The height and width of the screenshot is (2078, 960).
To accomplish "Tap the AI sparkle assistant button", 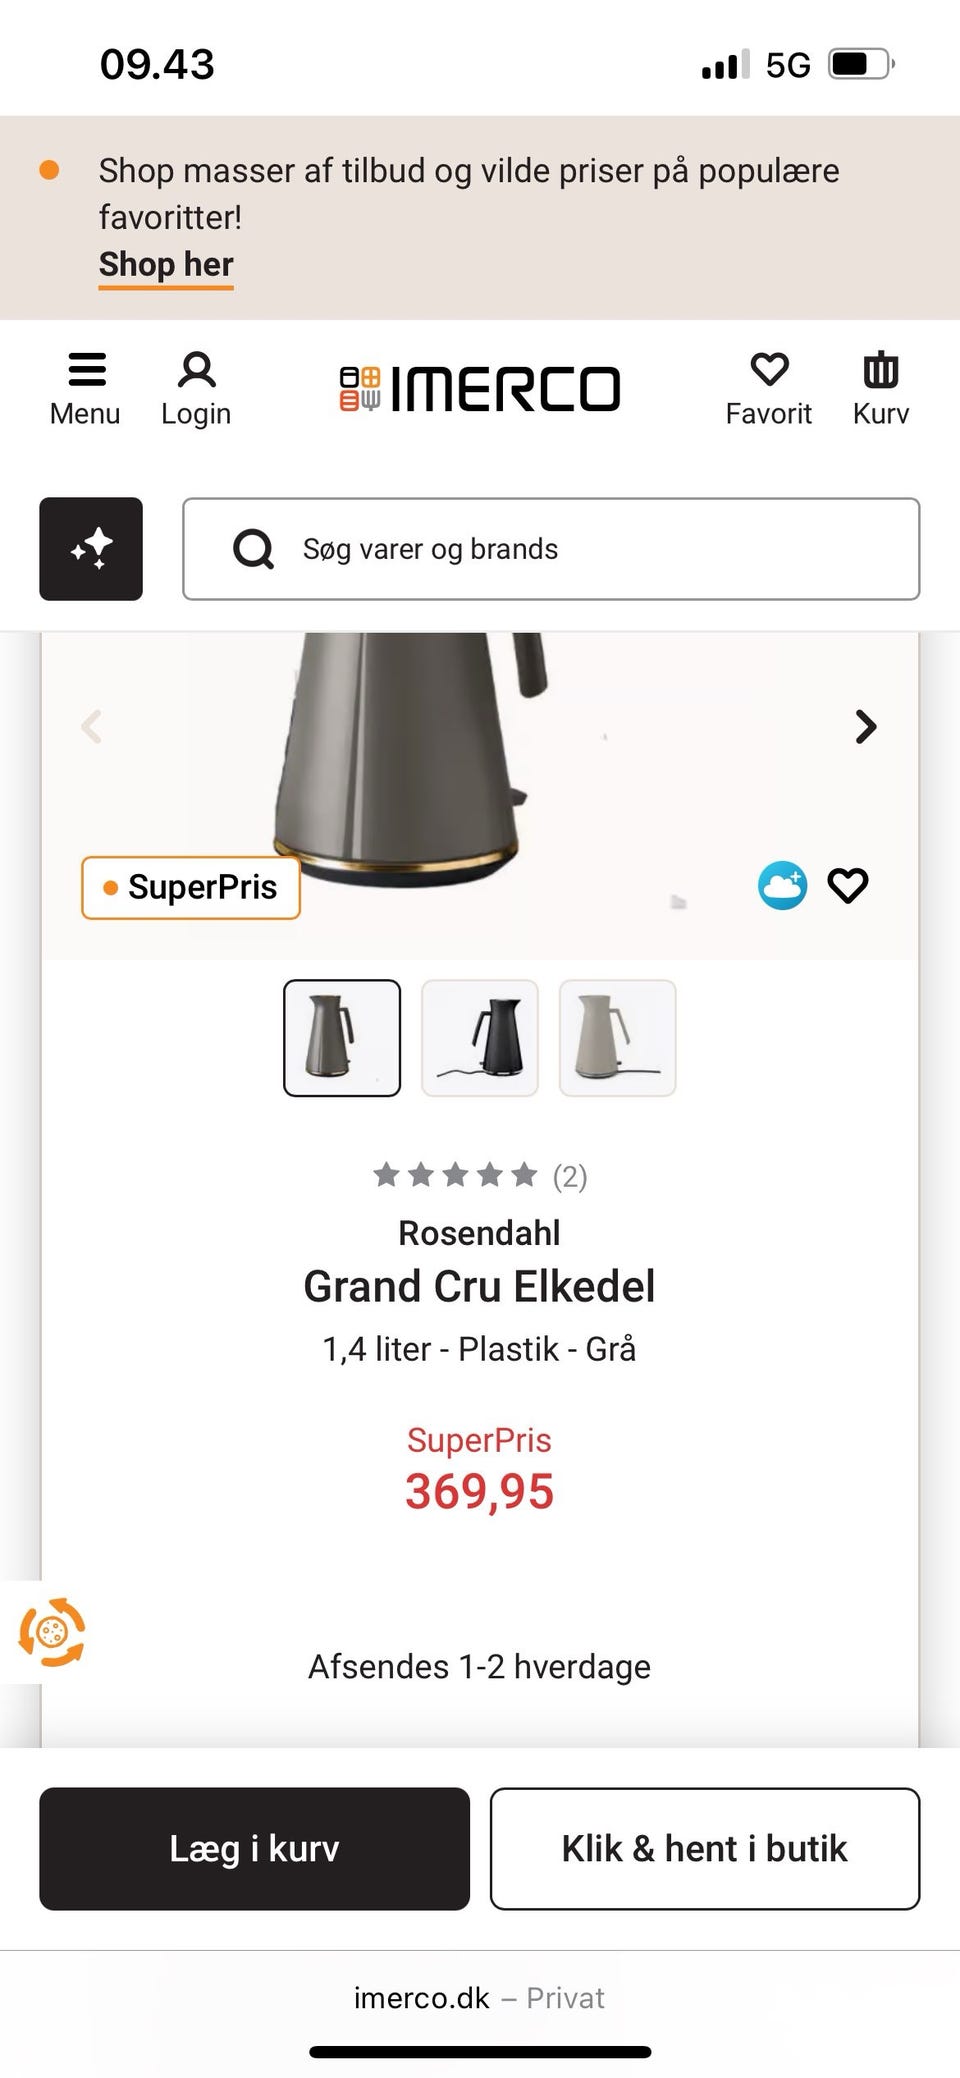I will pos(91,549).
